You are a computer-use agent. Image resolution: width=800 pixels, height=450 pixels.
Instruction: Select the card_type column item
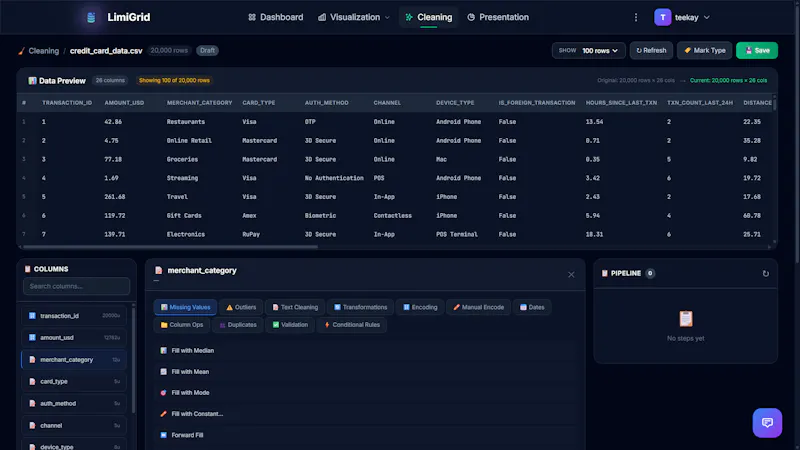[74, 382]
